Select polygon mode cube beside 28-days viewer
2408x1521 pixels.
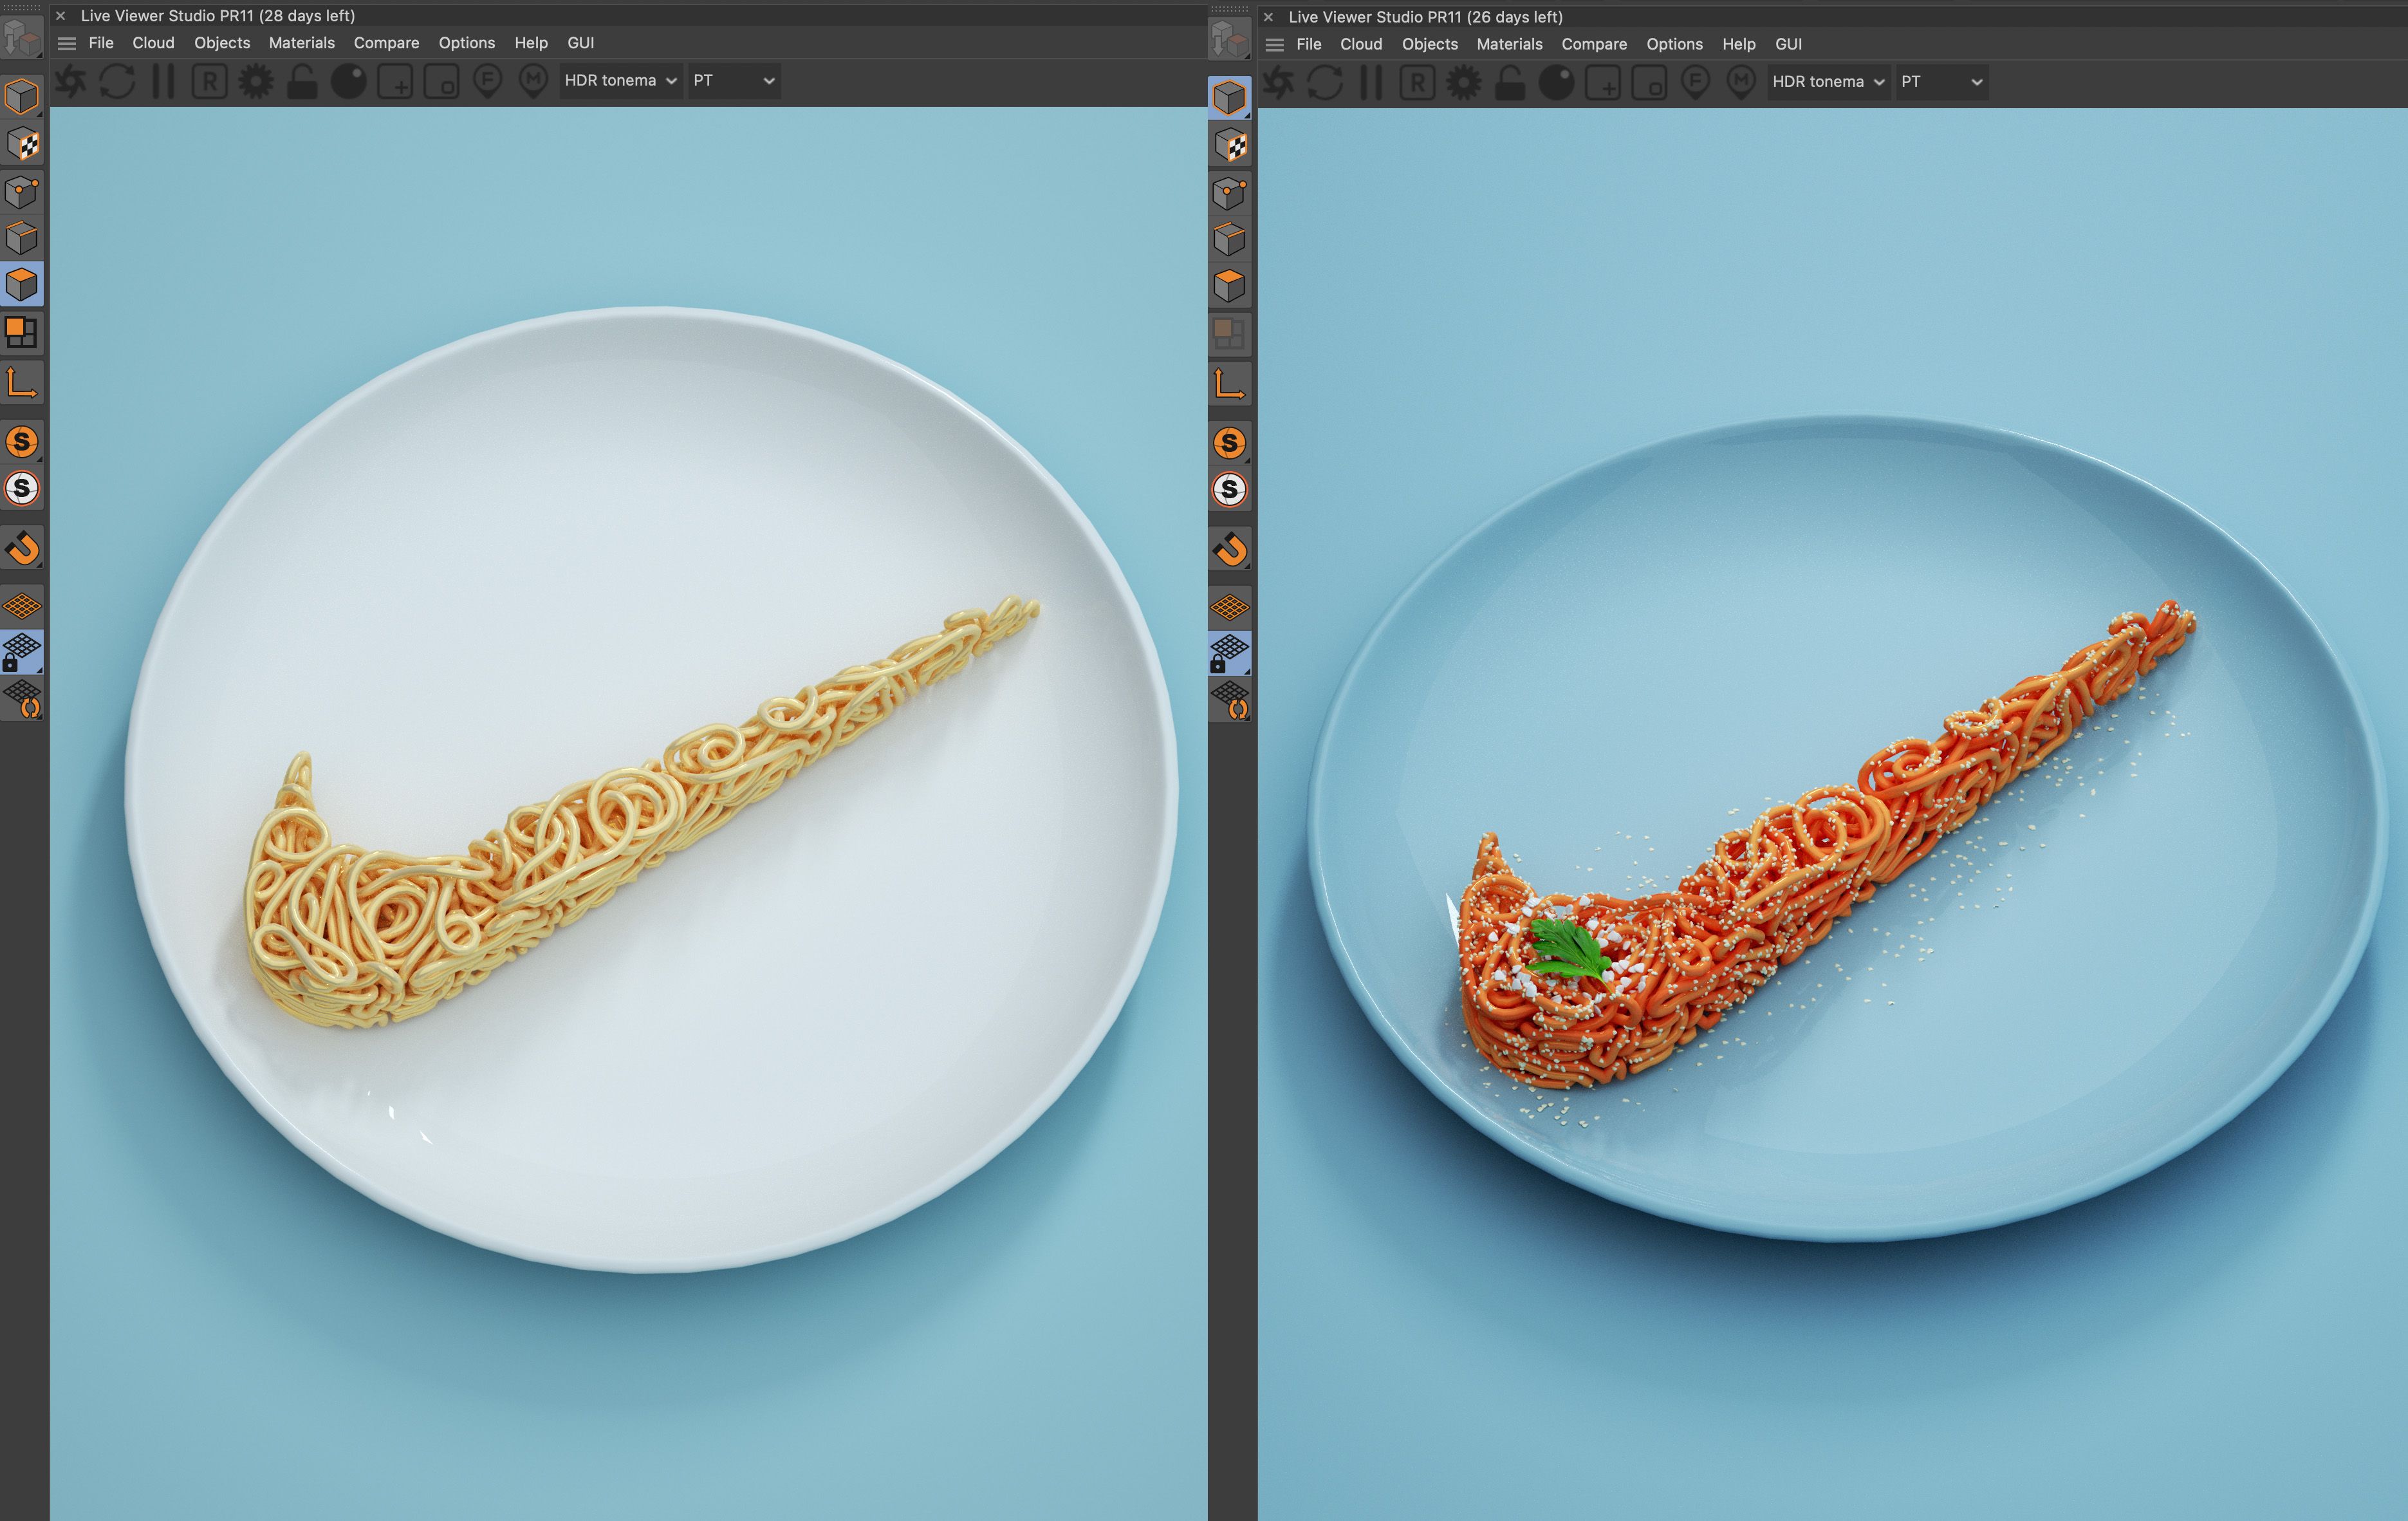coord(22,285)
